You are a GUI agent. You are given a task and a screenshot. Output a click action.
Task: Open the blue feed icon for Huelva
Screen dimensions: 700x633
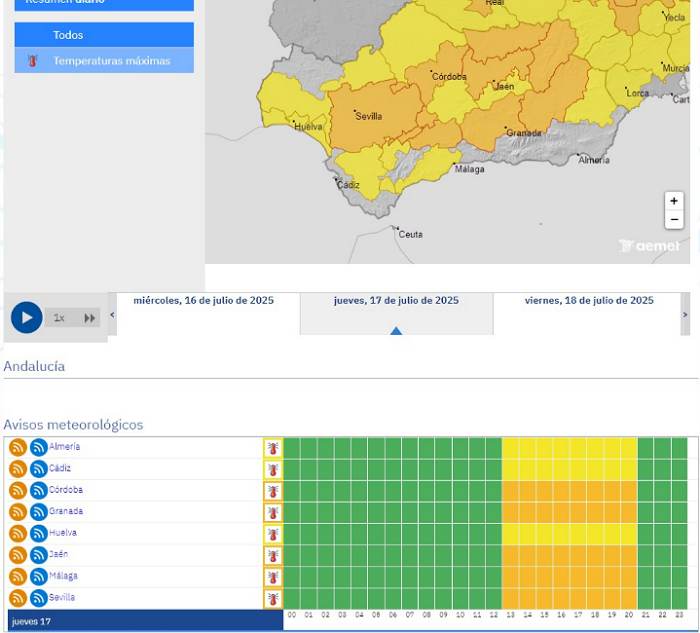(x=39, y=534)
